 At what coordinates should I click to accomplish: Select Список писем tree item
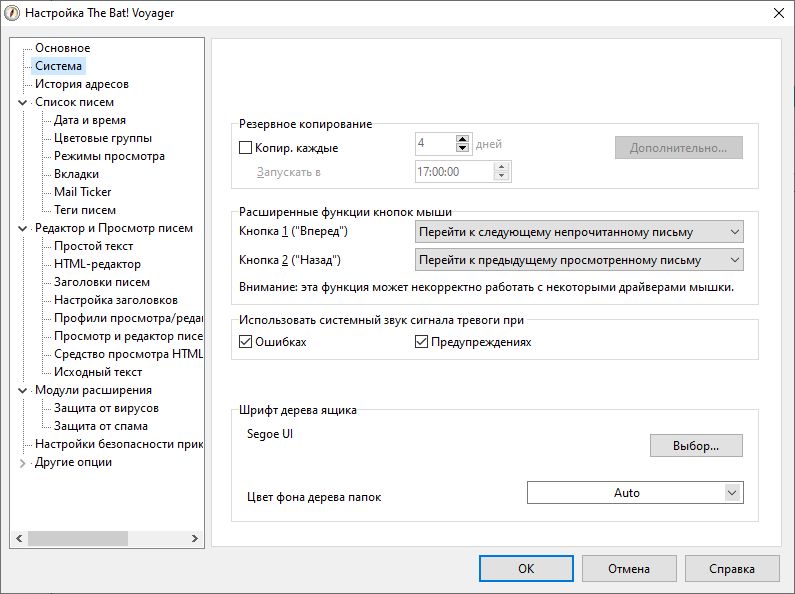(74, 102)
